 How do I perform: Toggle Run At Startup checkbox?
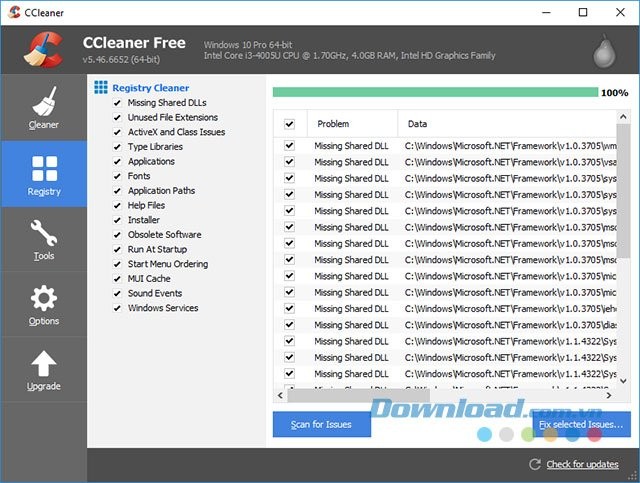click(x=117, y=249)
